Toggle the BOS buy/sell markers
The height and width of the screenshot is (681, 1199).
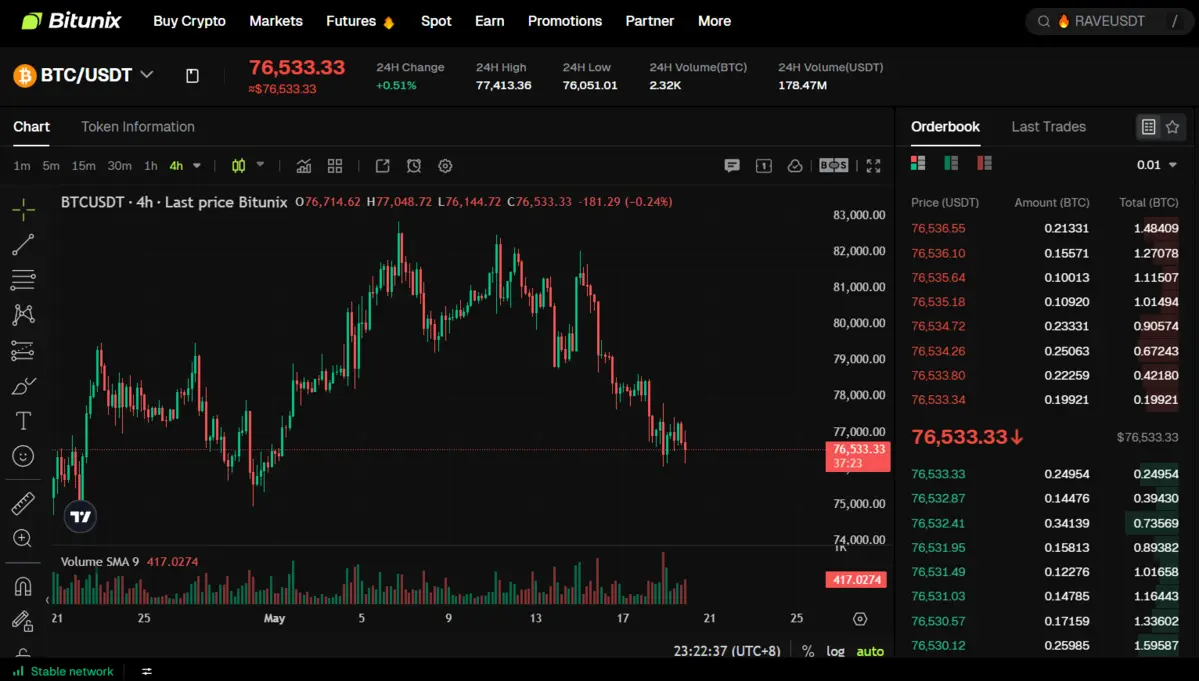pyautogui.click(x=833, y=166)
